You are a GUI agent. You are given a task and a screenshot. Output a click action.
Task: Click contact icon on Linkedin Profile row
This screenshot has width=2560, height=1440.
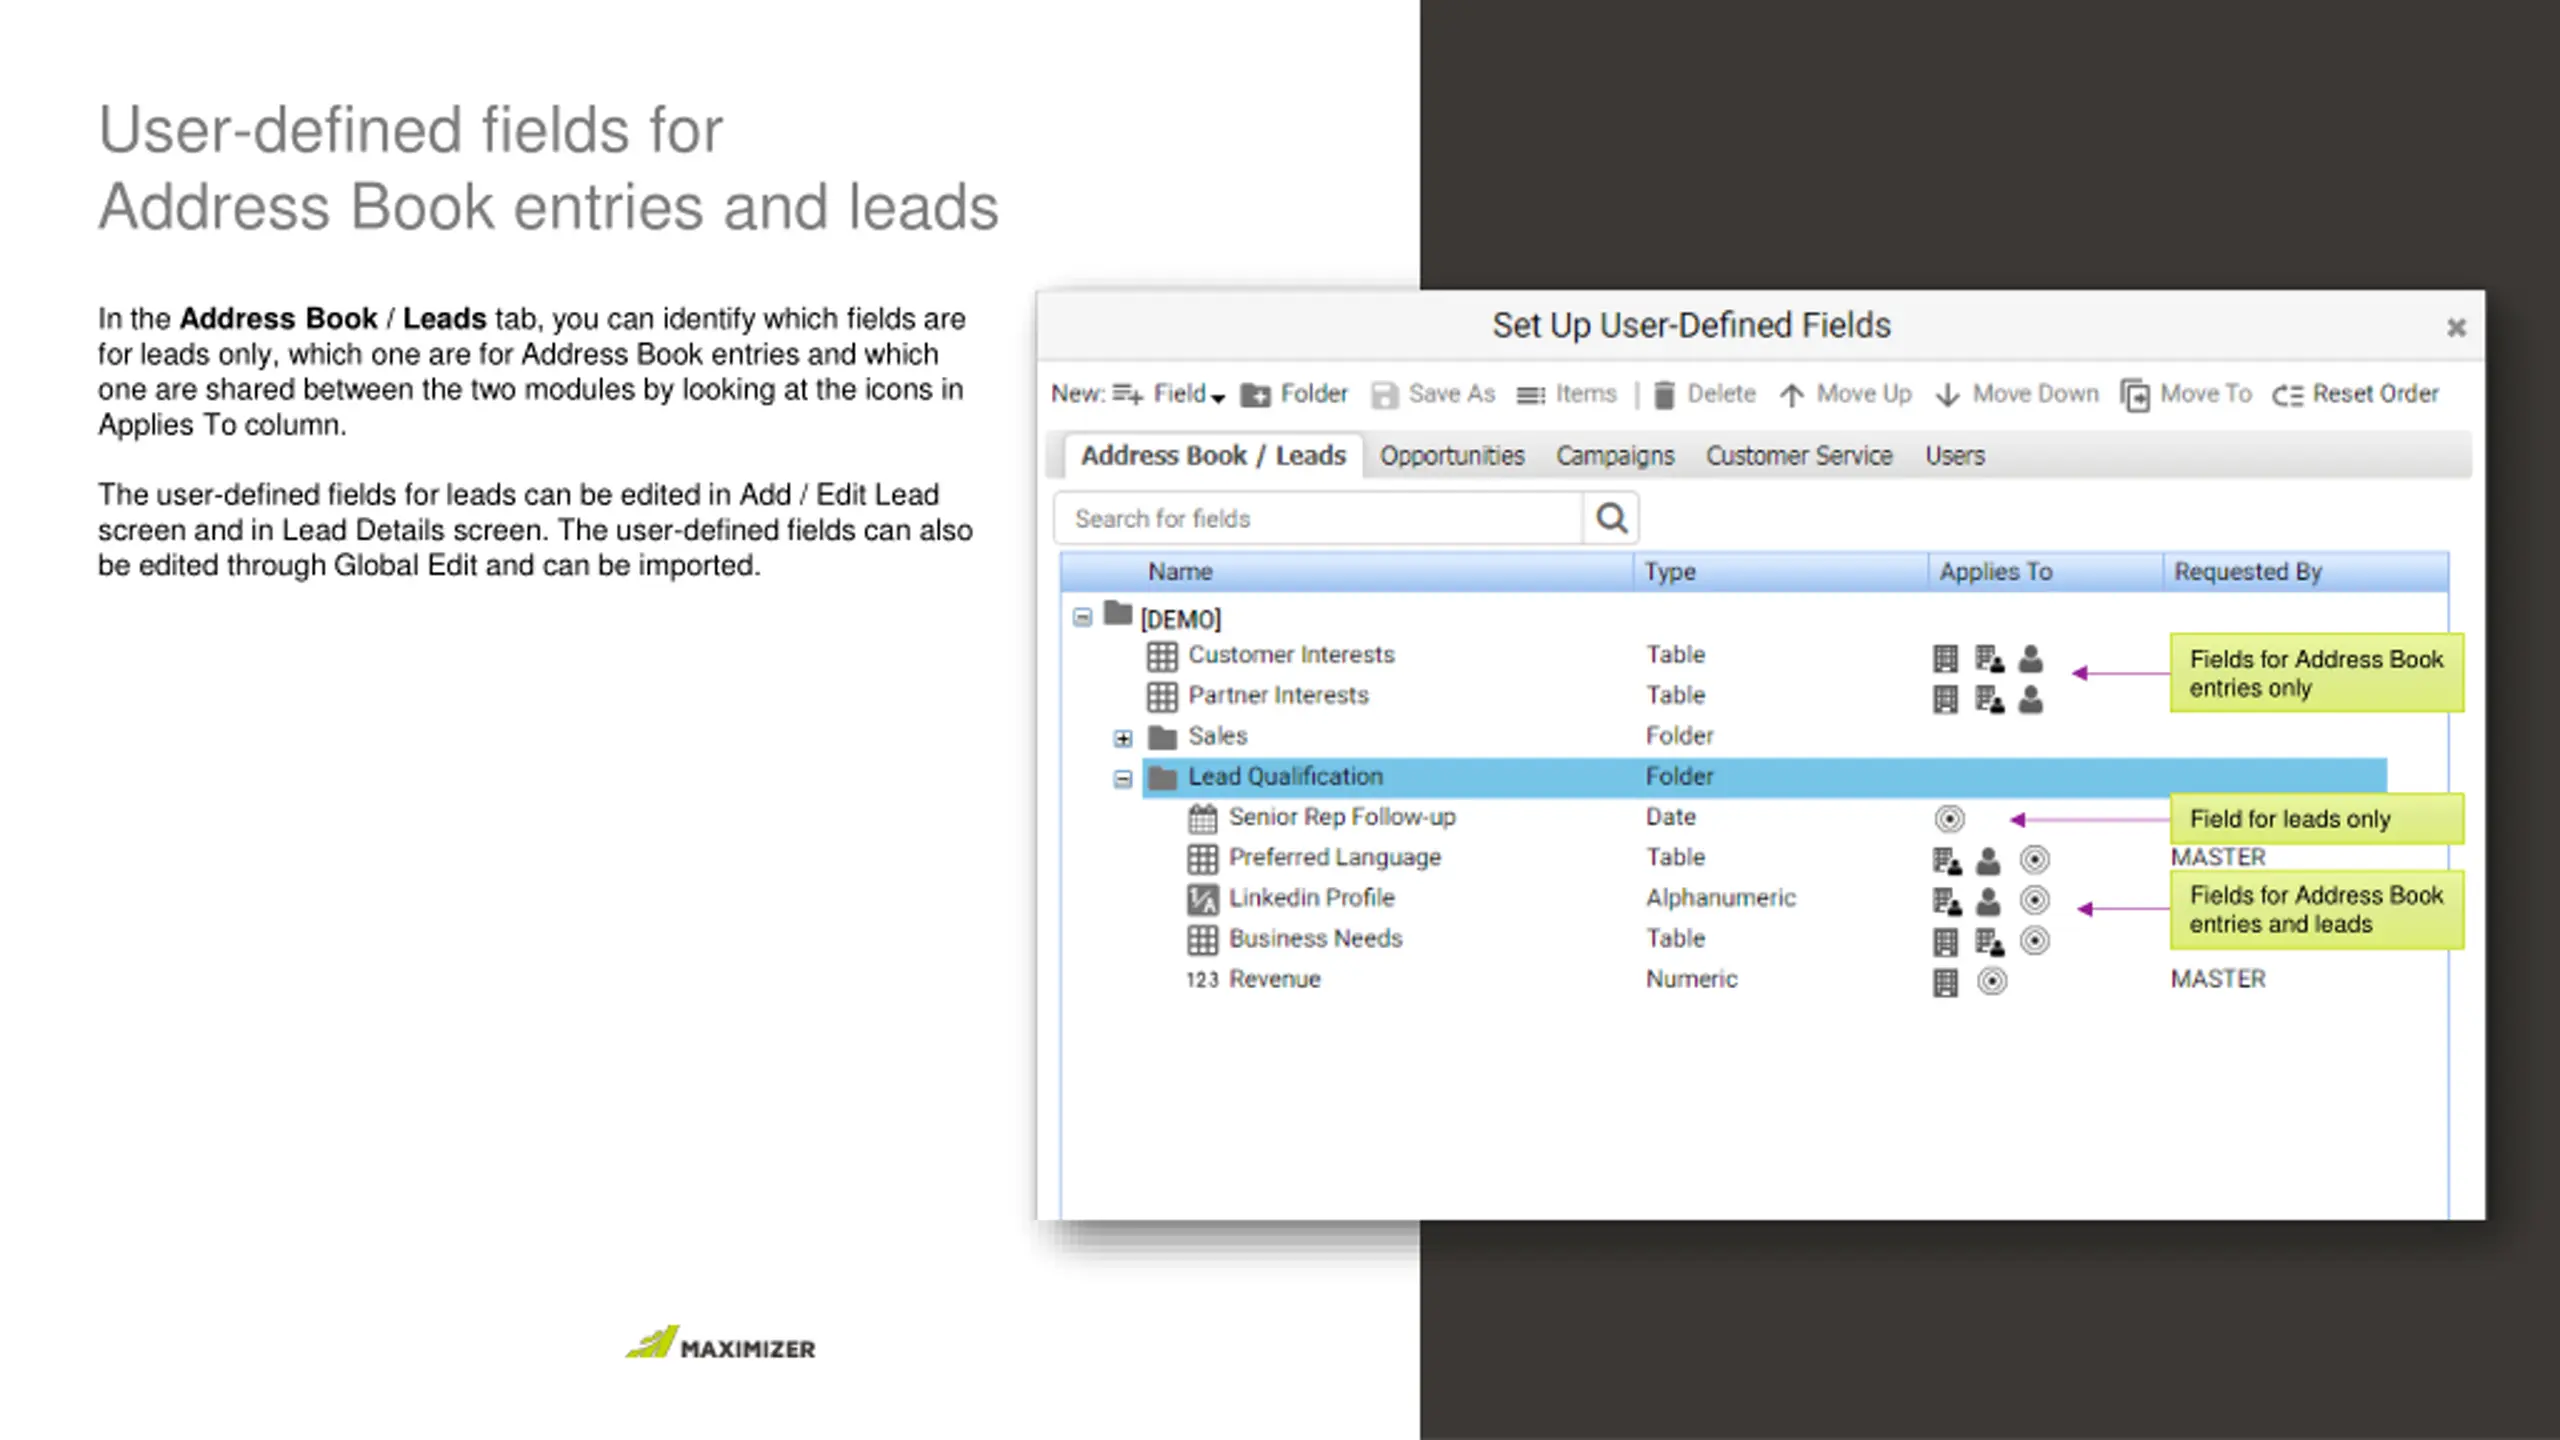point(1947,902)
